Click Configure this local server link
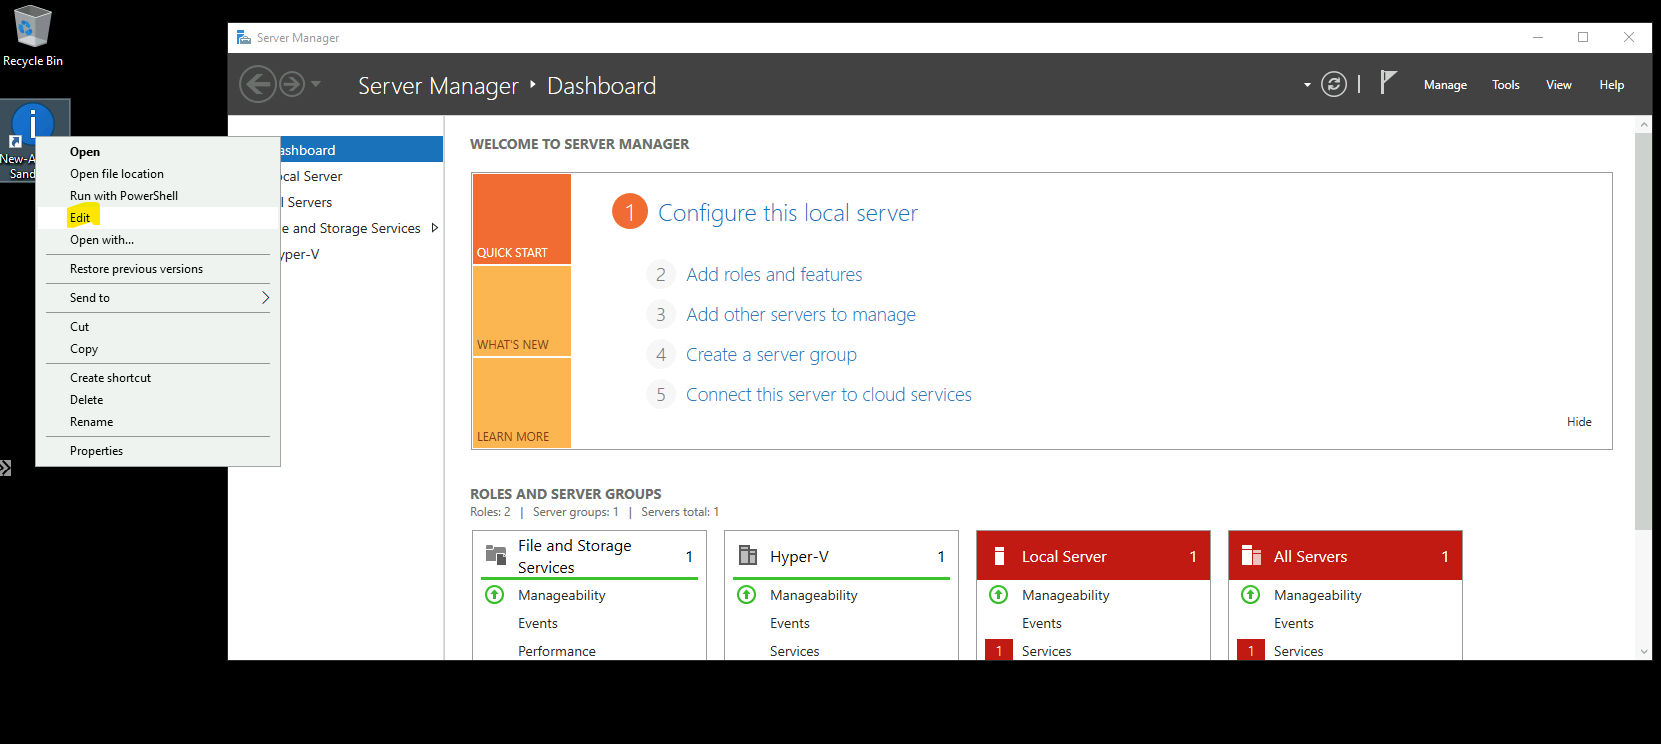The width and height of the screenshot is (1661, 744). (787, 213)
